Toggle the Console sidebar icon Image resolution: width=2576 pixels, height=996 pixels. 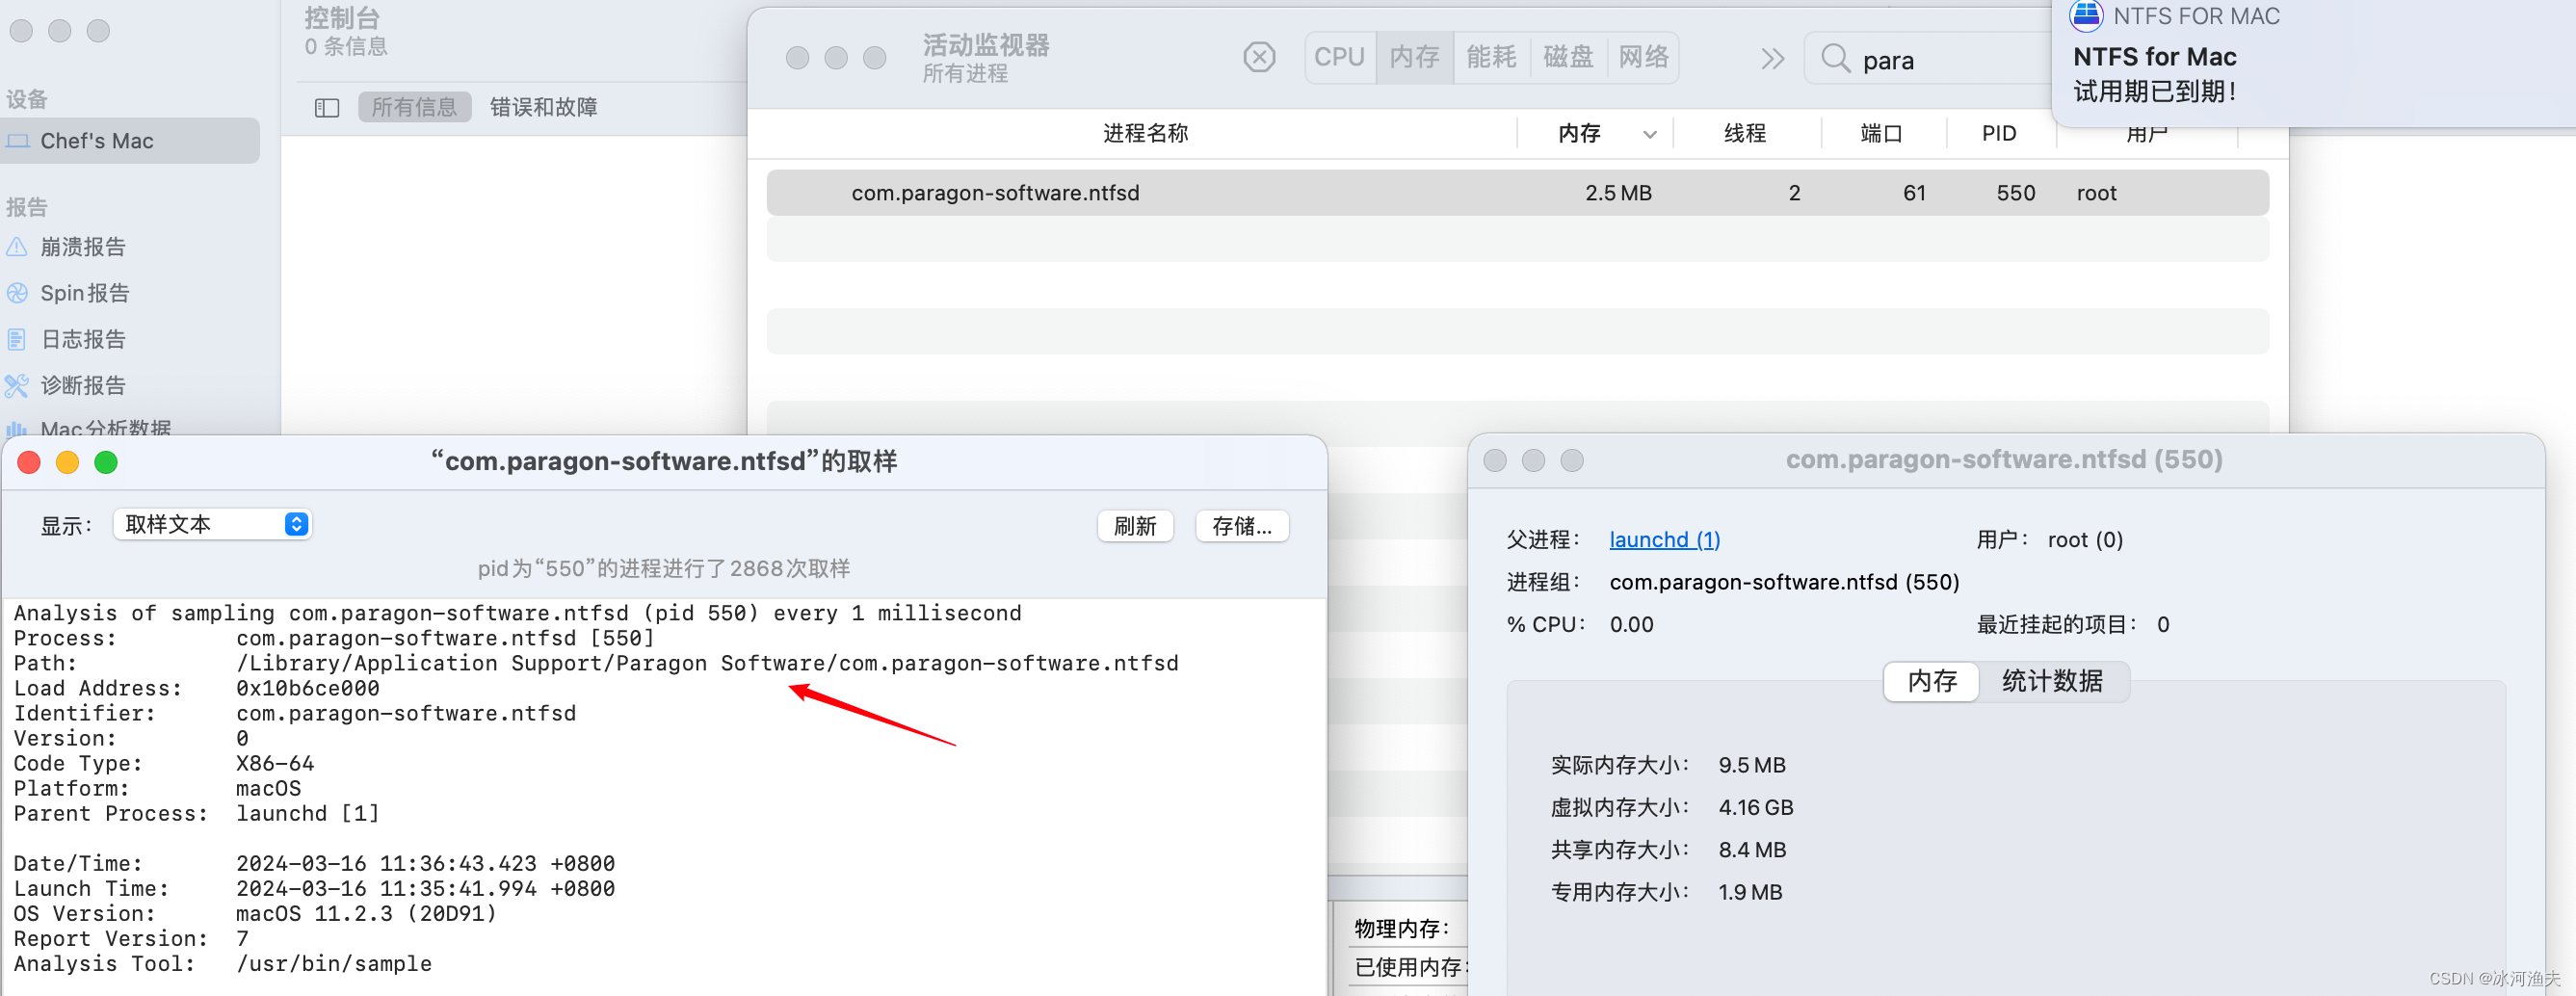click(327, 107)
